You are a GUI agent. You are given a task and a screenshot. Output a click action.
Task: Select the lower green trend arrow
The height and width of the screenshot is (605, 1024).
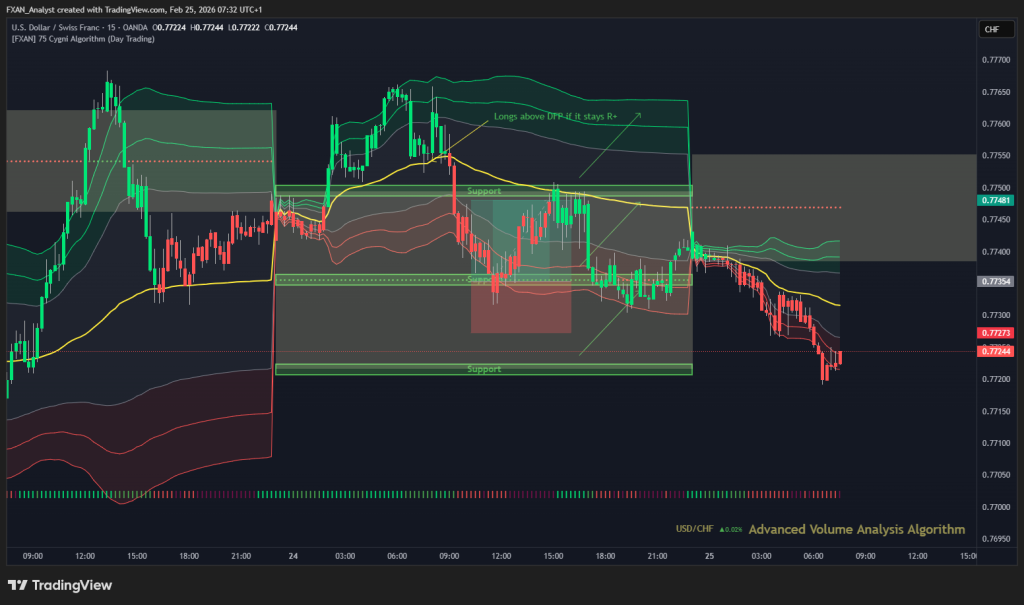click(x=610, y=322)
